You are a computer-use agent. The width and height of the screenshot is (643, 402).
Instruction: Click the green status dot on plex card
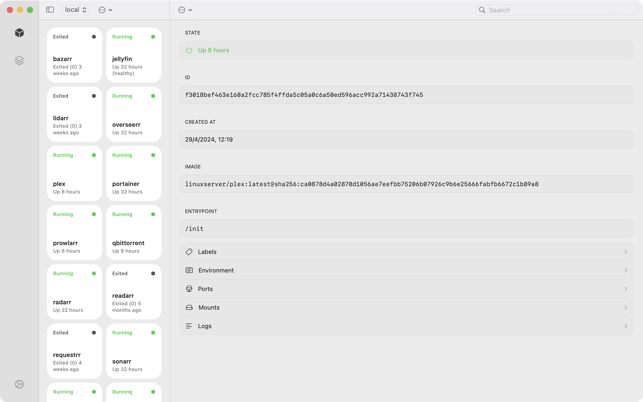point(94,155)
